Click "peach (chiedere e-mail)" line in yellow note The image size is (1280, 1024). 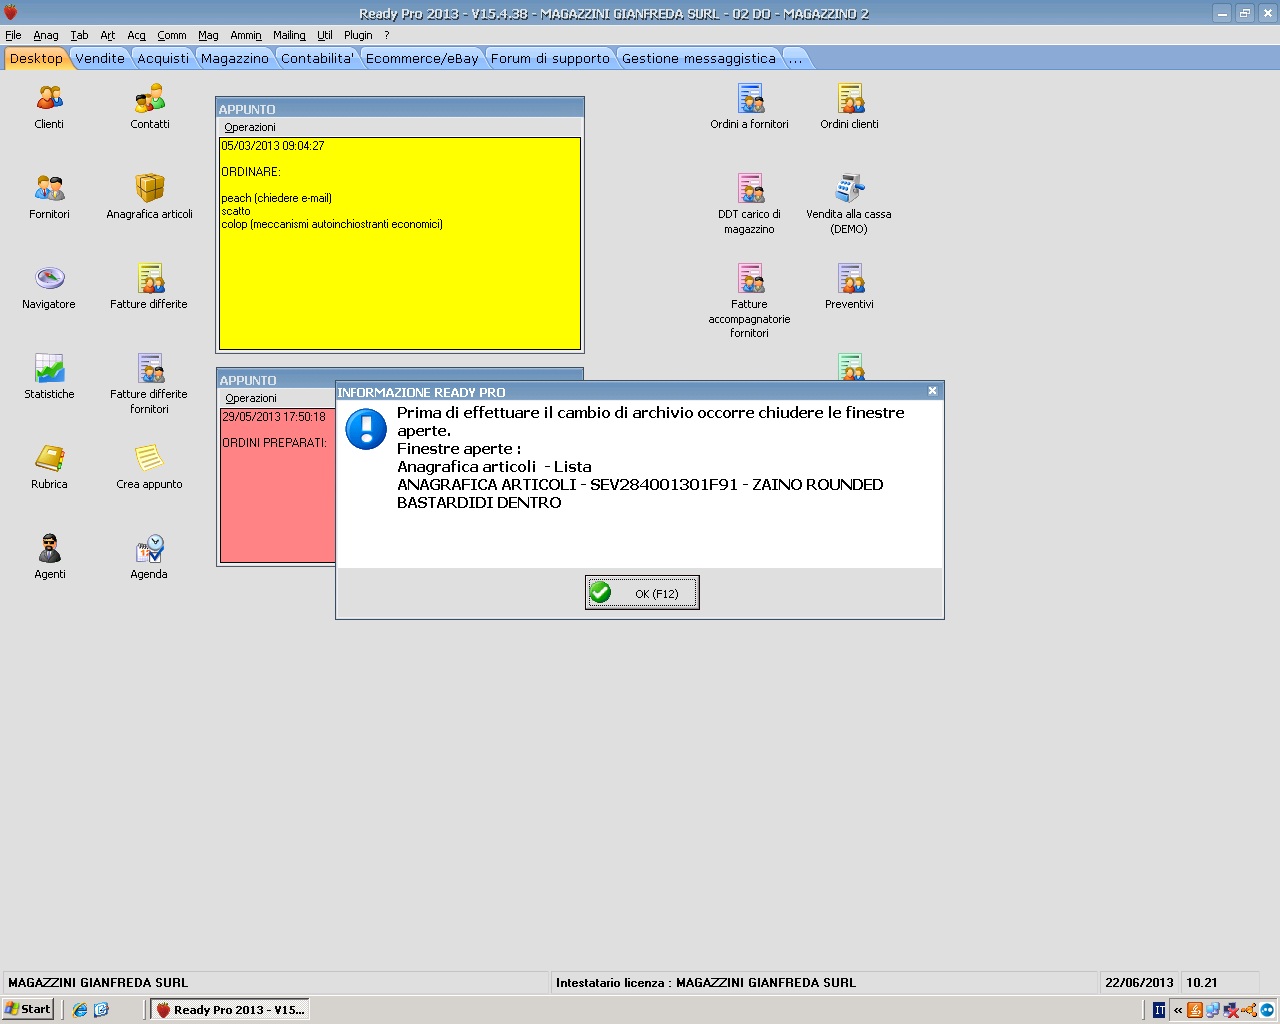[276, 198]
